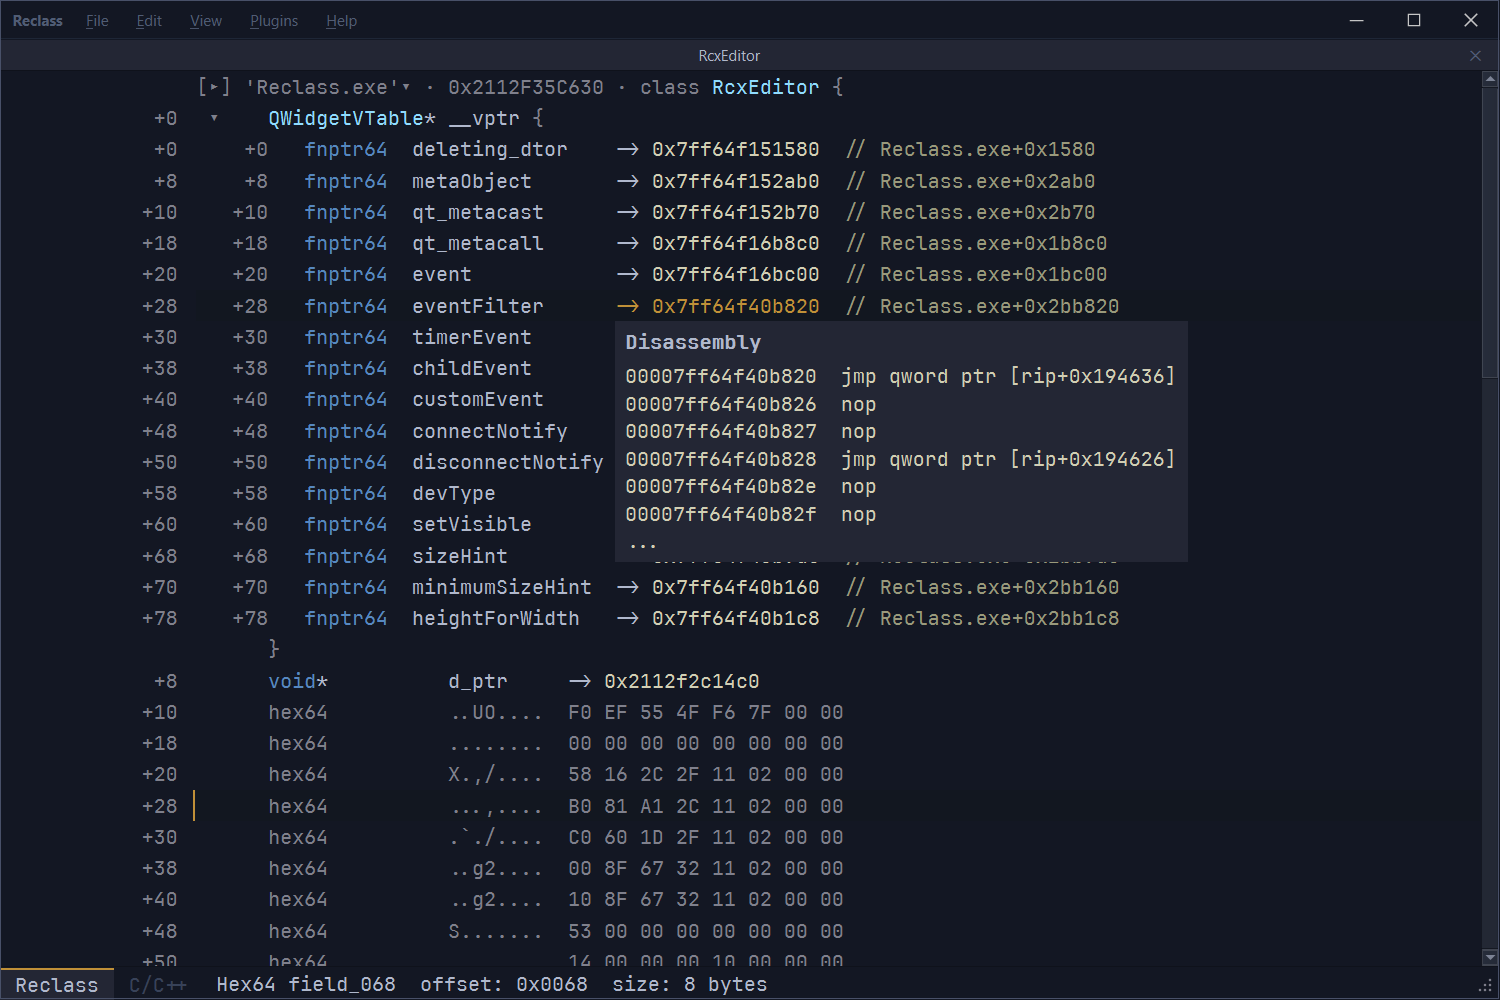Follow d_ptr pointer 0x2112f2c14c0
The height and width of the screenshot is (1000, 1500).
point(681,682)
